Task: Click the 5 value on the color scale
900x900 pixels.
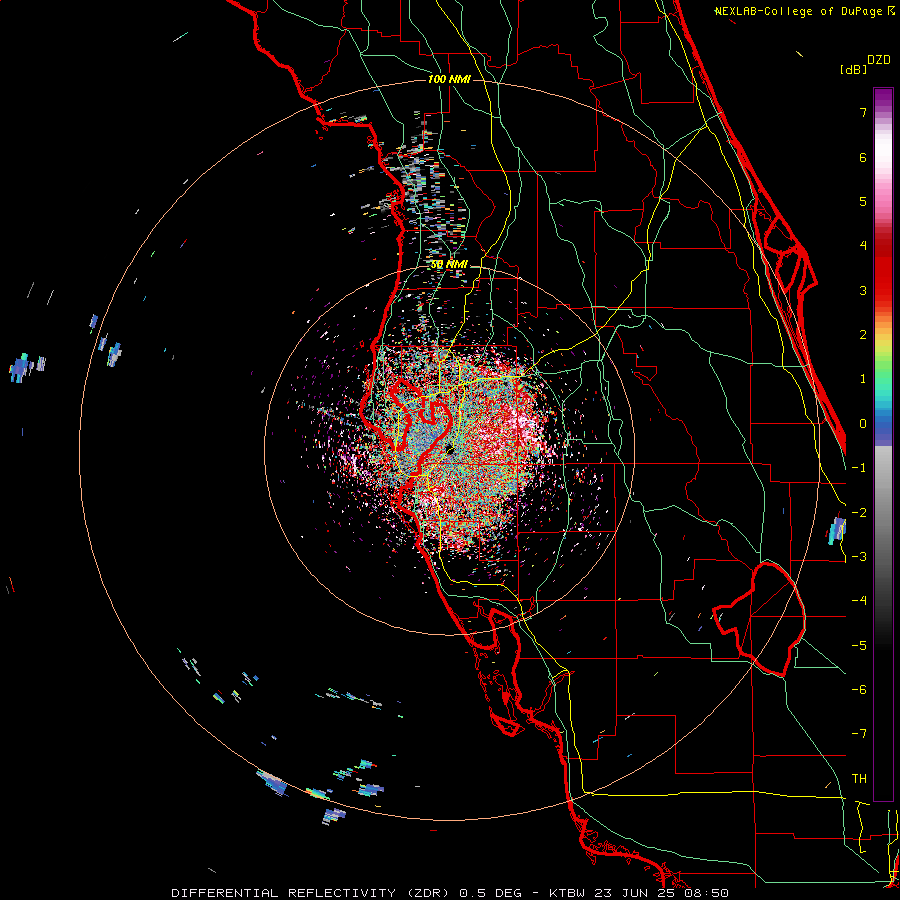Action: point(863,201)
